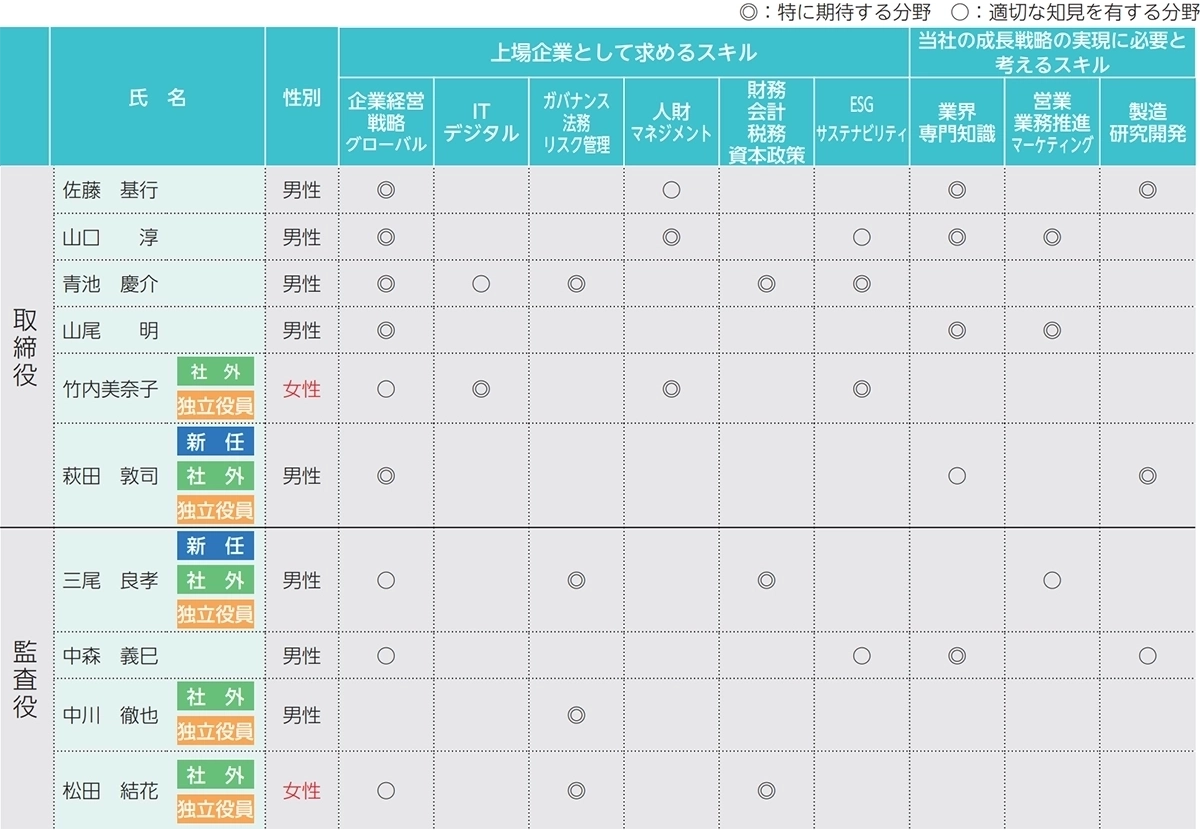The image size is (1200, 829).
Task: Select the 企業経営戦略グローバル column header
Action: coord(386,122)
